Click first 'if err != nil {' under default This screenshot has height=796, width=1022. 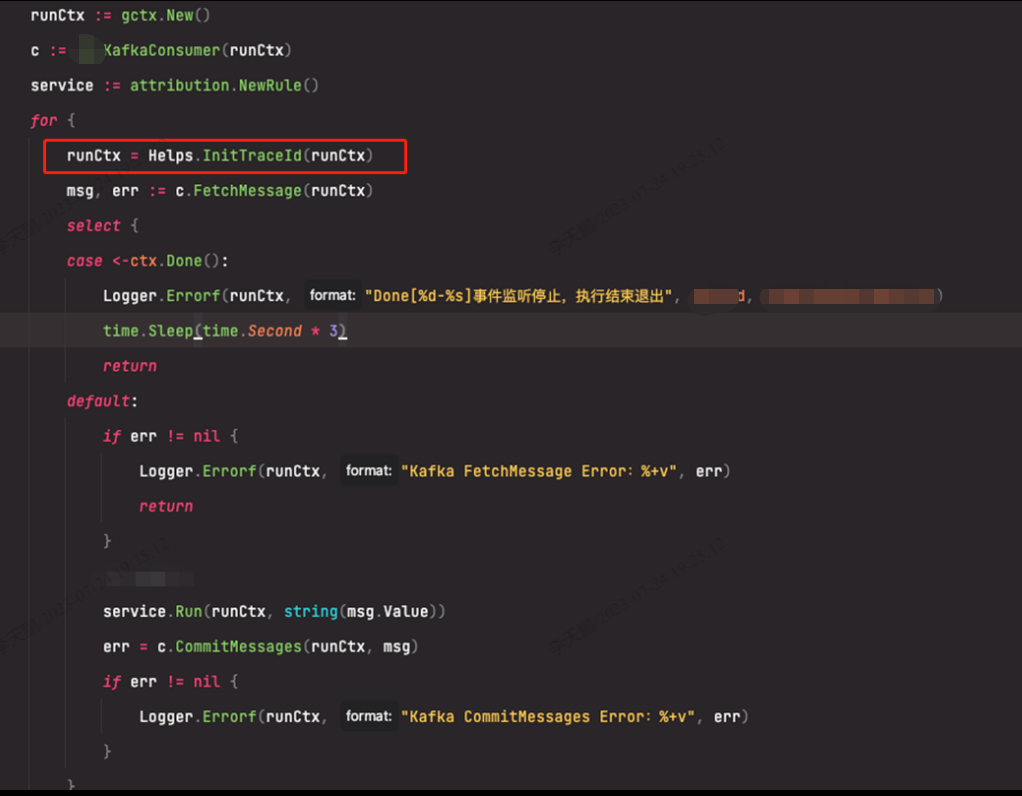171,437
